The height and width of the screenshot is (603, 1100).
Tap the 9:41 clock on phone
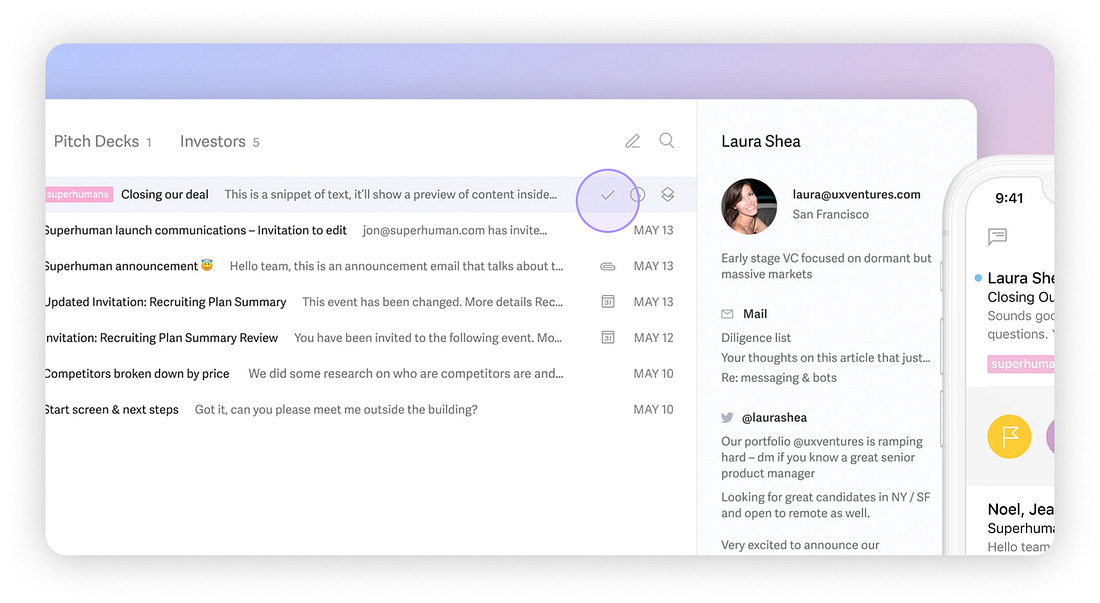coord(1009,198)
